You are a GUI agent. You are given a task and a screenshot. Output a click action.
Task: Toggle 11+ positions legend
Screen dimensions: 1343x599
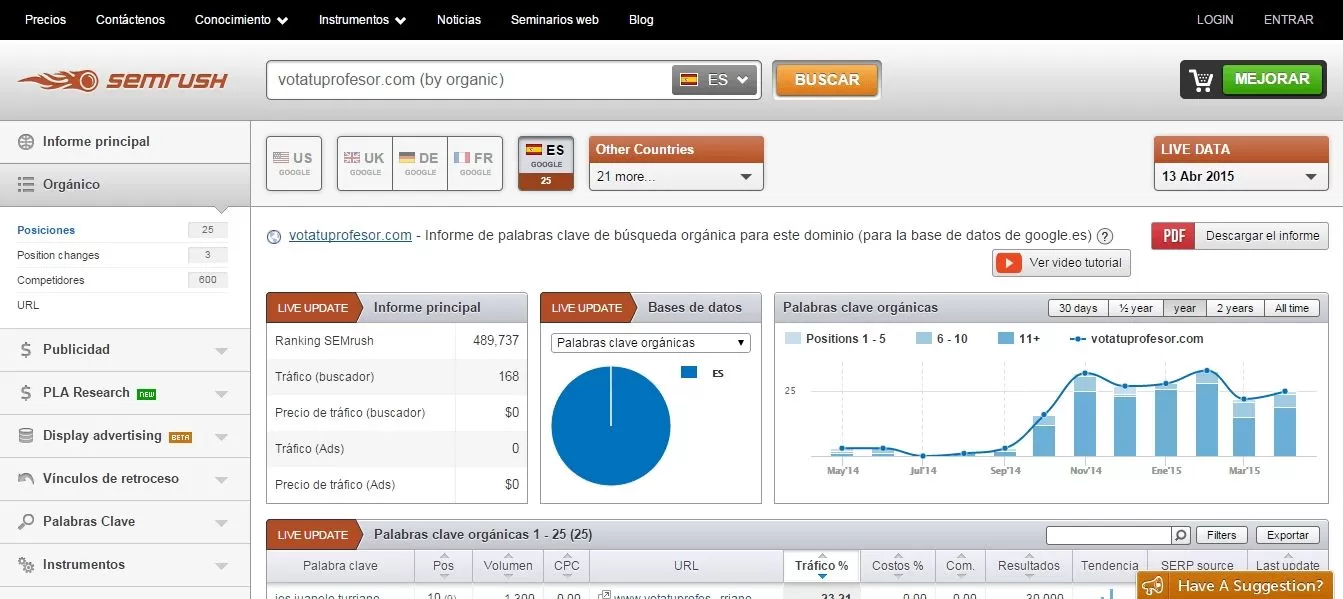click(x=1019, y=339)
